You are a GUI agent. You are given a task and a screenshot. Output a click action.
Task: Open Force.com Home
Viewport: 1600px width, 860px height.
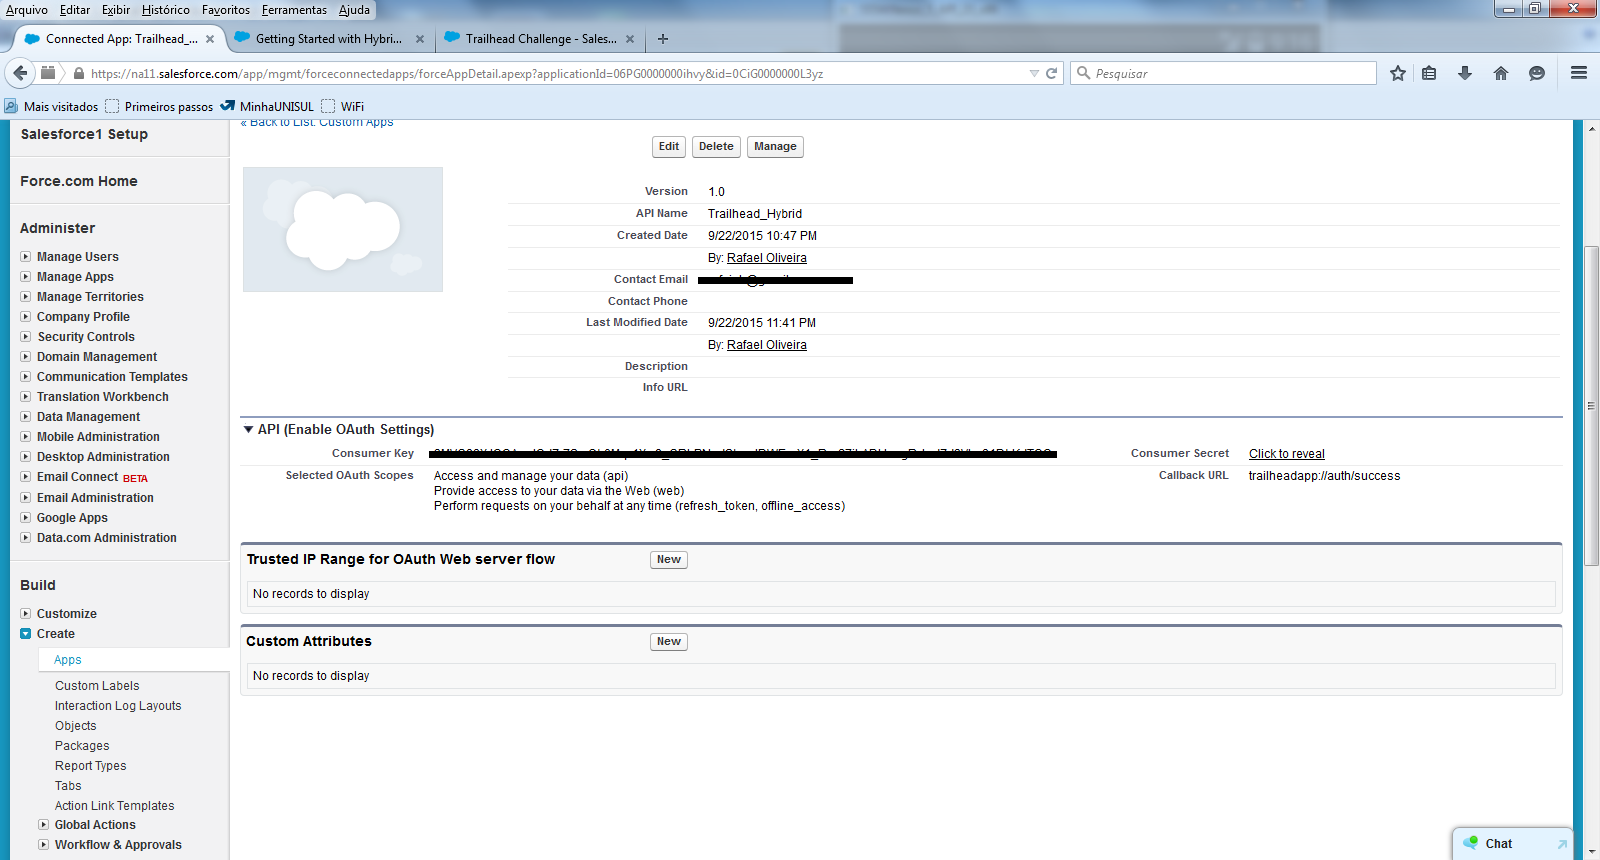pos(79,181)
